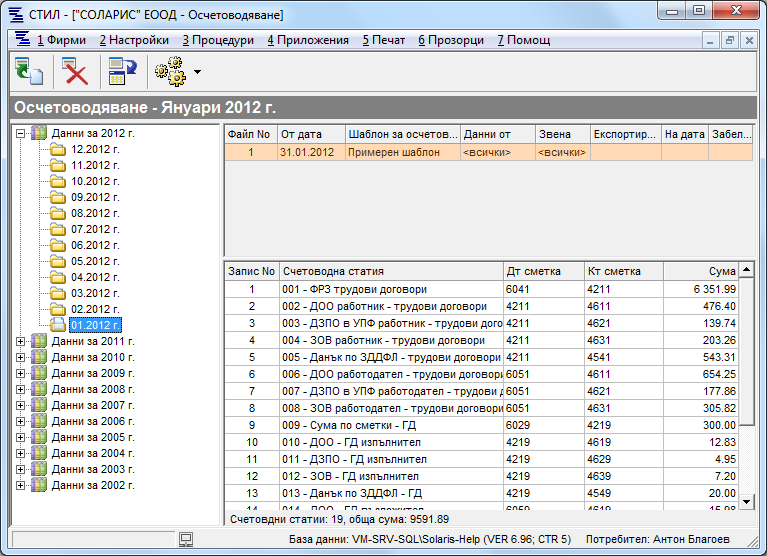
Task: Expand the Данни за 2011 г. tree node
Action: (20, 341)
